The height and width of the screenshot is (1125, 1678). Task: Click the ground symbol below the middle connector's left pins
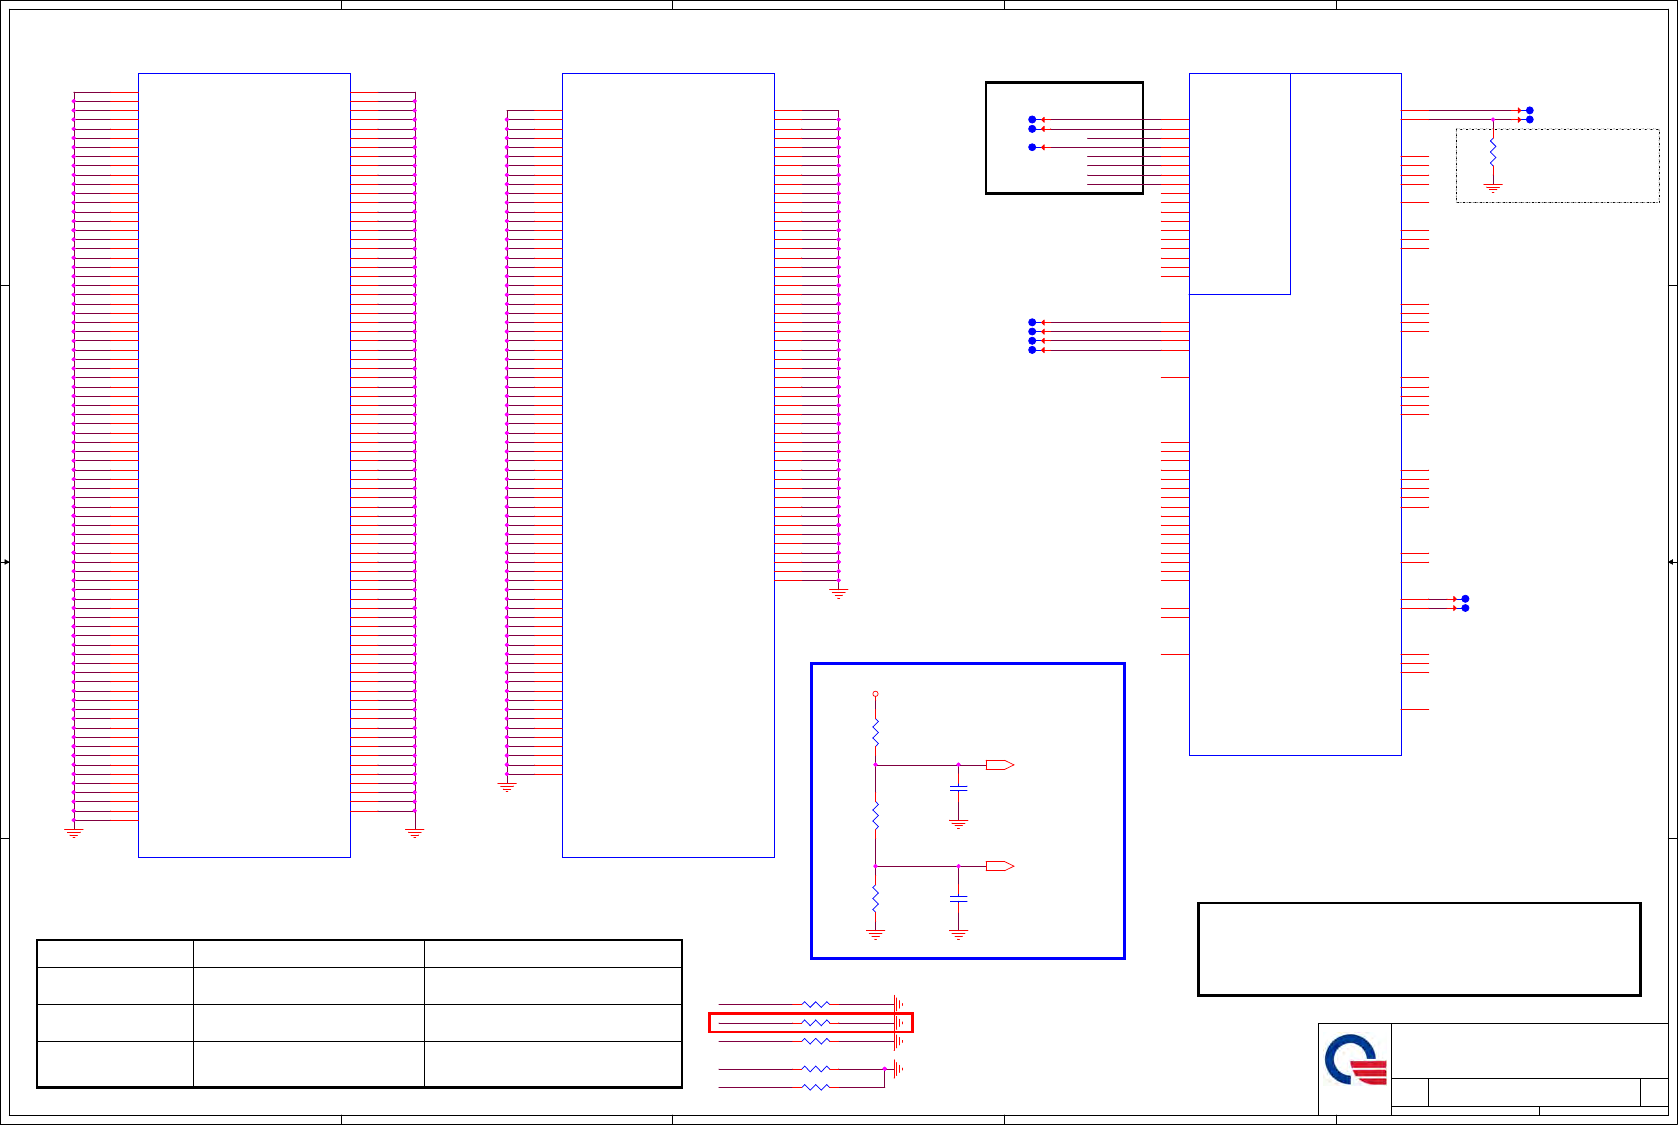tap(507, 788)
